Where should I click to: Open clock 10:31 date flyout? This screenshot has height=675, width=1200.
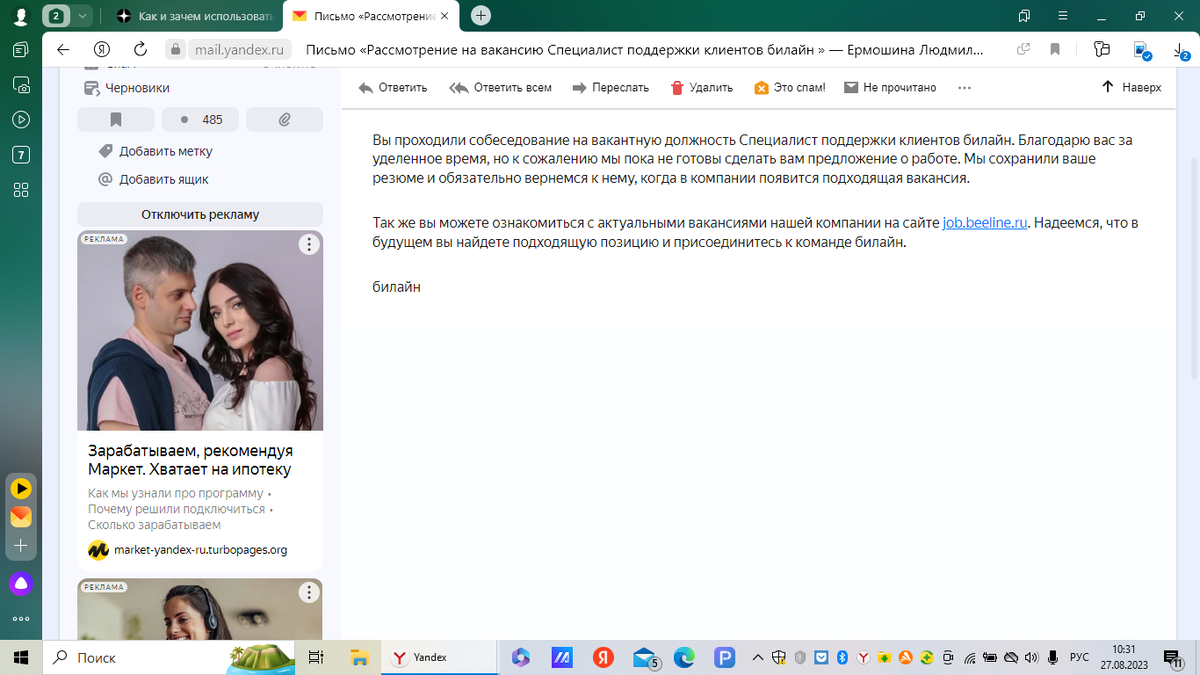(x=1125, y=657)
